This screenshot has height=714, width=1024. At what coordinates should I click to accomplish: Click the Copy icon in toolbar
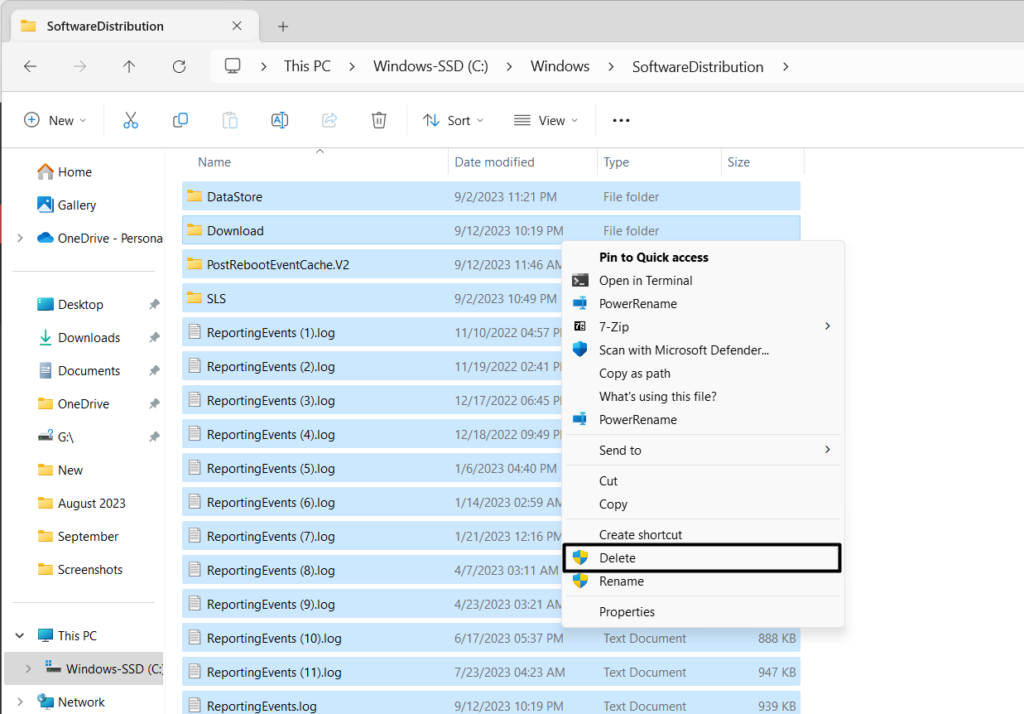point(180,120)
